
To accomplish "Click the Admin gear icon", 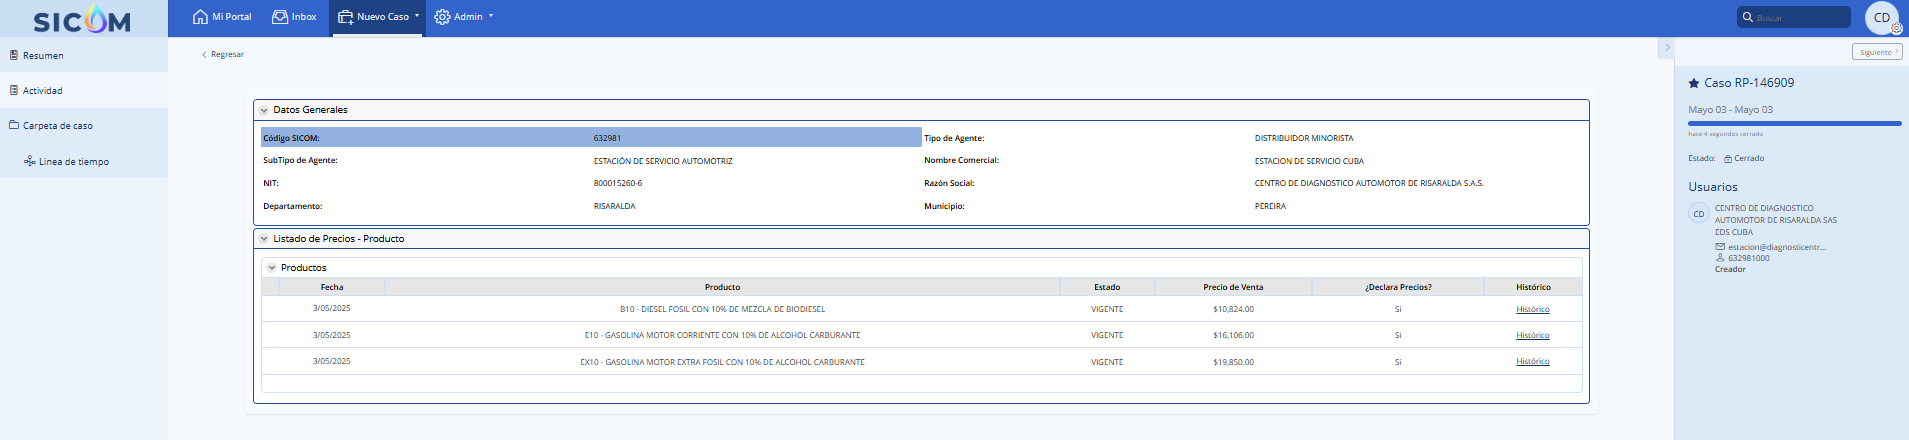I will pos(442,17).
